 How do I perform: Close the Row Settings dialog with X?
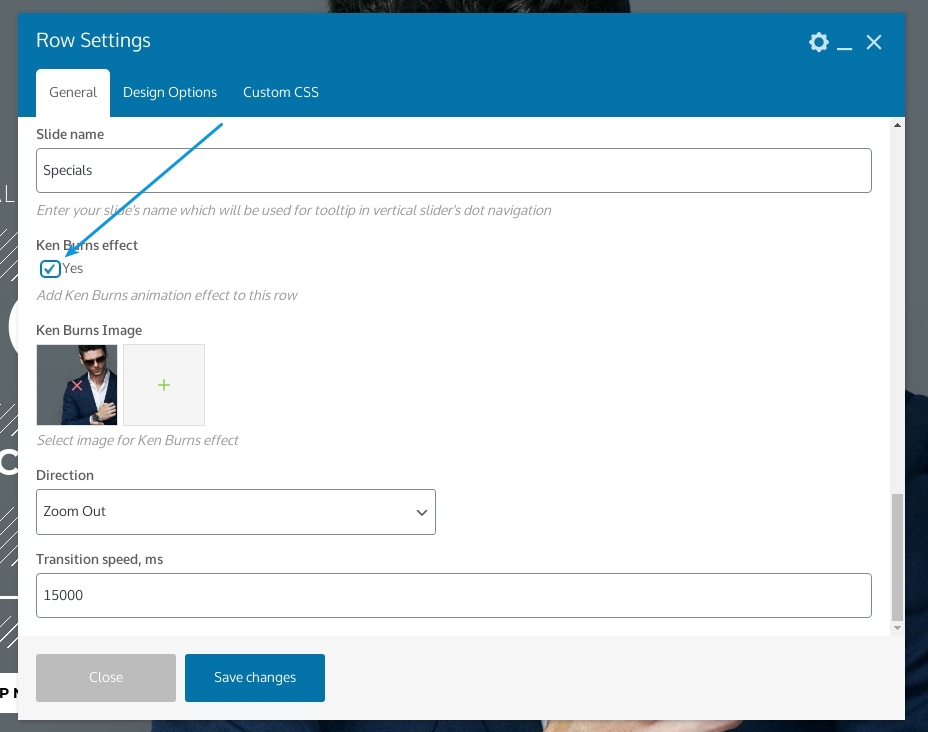point(874,42)
